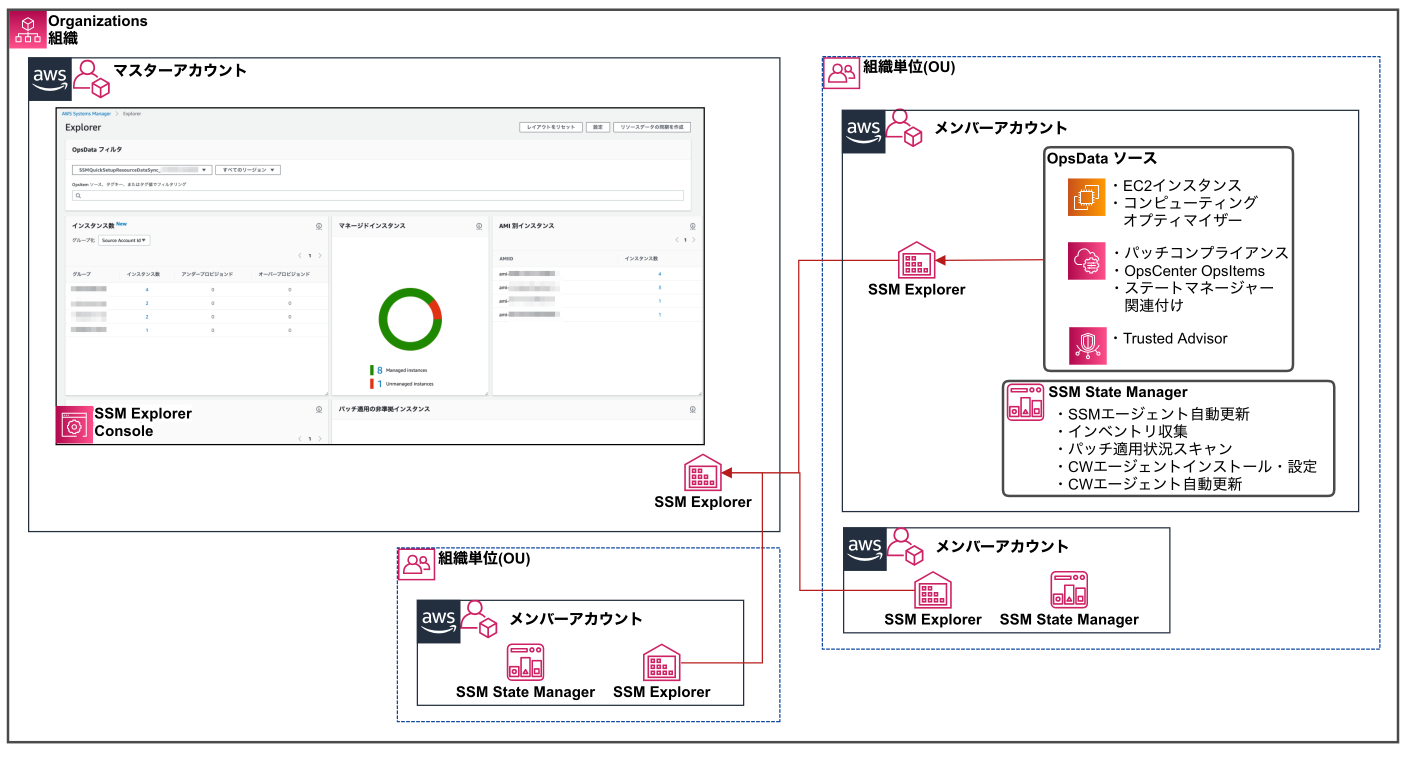This screenshot has width=1410, height=758.
Task: Click the EC2 instance icon in OpsData ソース
Action: pyautogui.click(x=1086, y=197)
